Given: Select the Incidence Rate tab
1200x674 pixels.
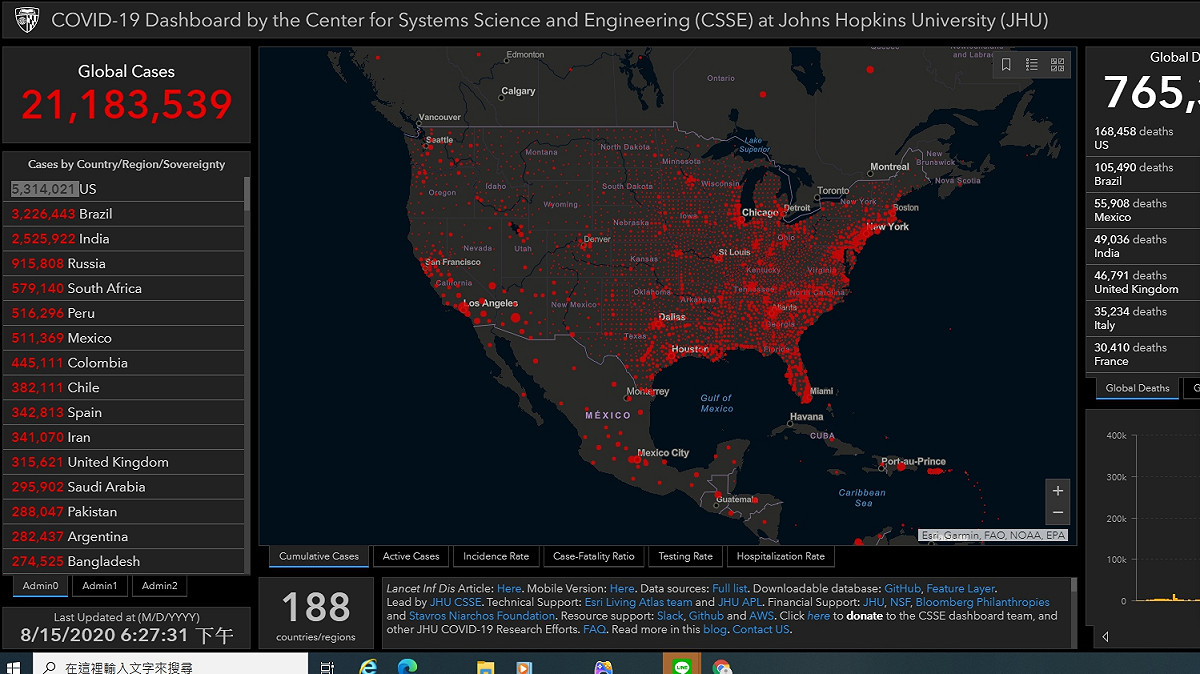Looking at the screenshot, I should [496, 556].
